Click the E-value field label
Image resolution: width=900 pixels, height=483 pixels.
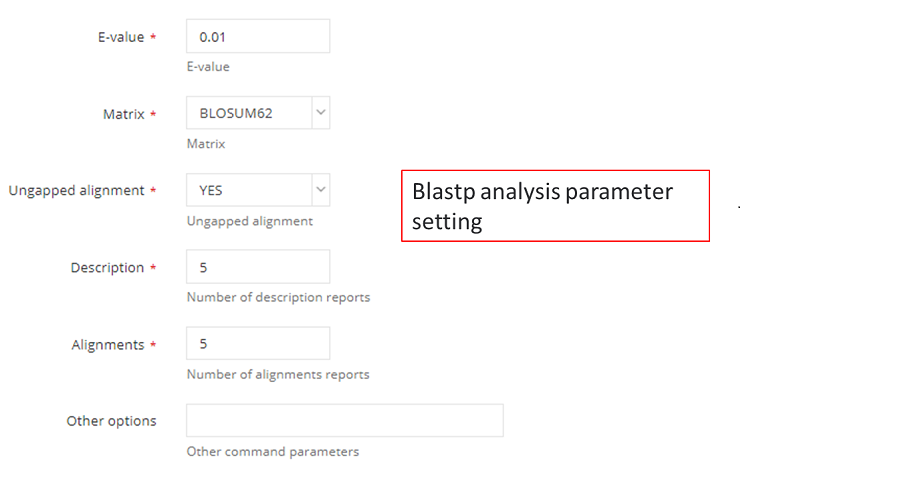[120, 37]
